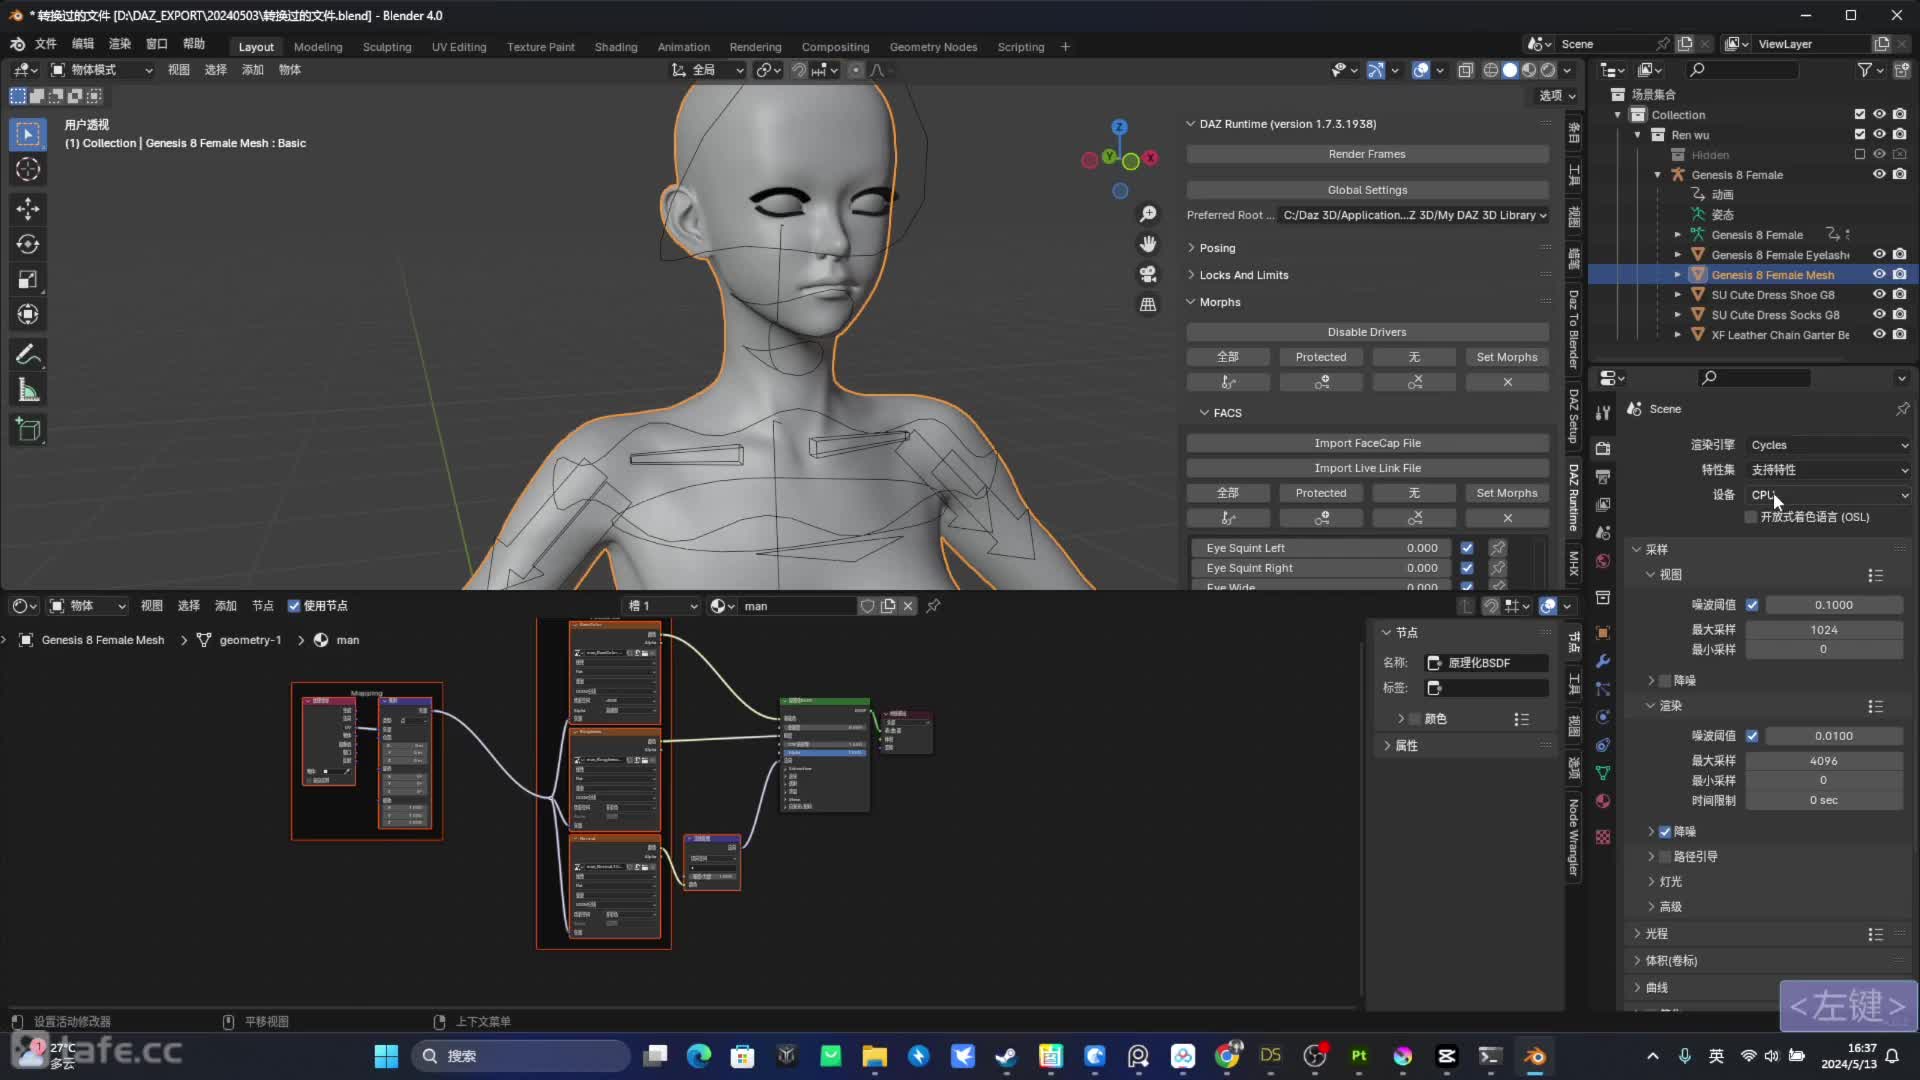Screen dimensions: 1920x1080
Task: Toggle viewport noise threshold checkbox
Action: (x=1752, y=605)
